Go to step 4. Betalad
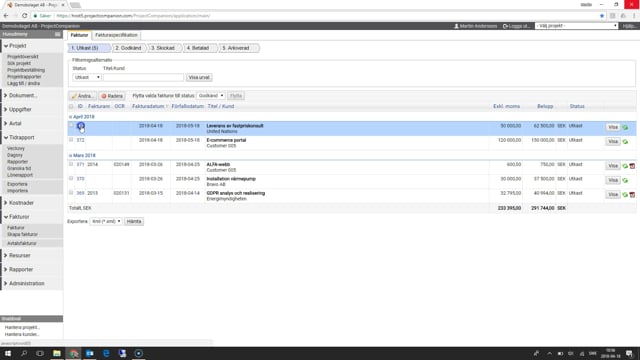The width and height of the screenshot is (640, 360). pyautogui.click(x=198, y=48)
